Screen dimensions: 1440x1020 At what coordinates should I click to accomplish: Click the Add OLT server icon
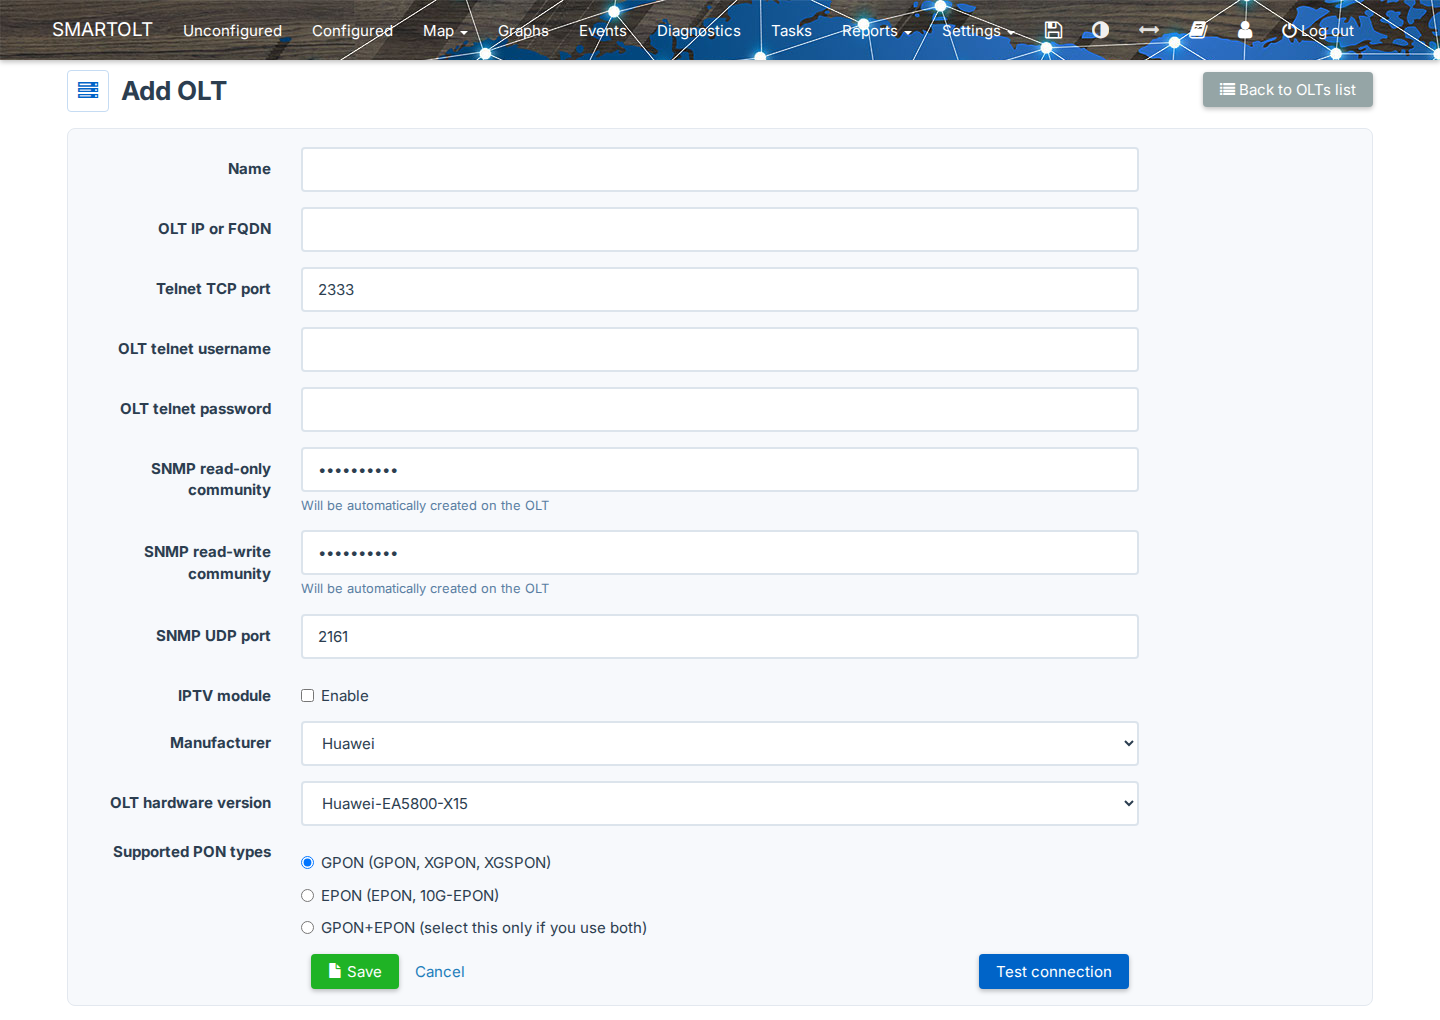[x=88, y=91]
